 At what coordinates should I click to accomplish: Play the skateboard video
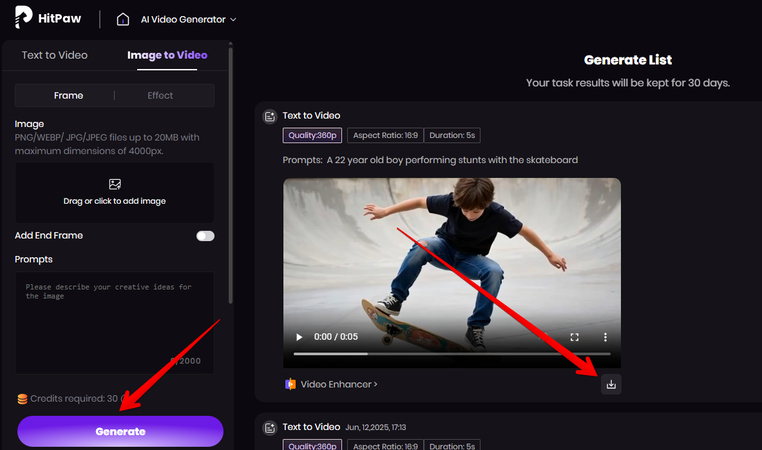point(299,337)
